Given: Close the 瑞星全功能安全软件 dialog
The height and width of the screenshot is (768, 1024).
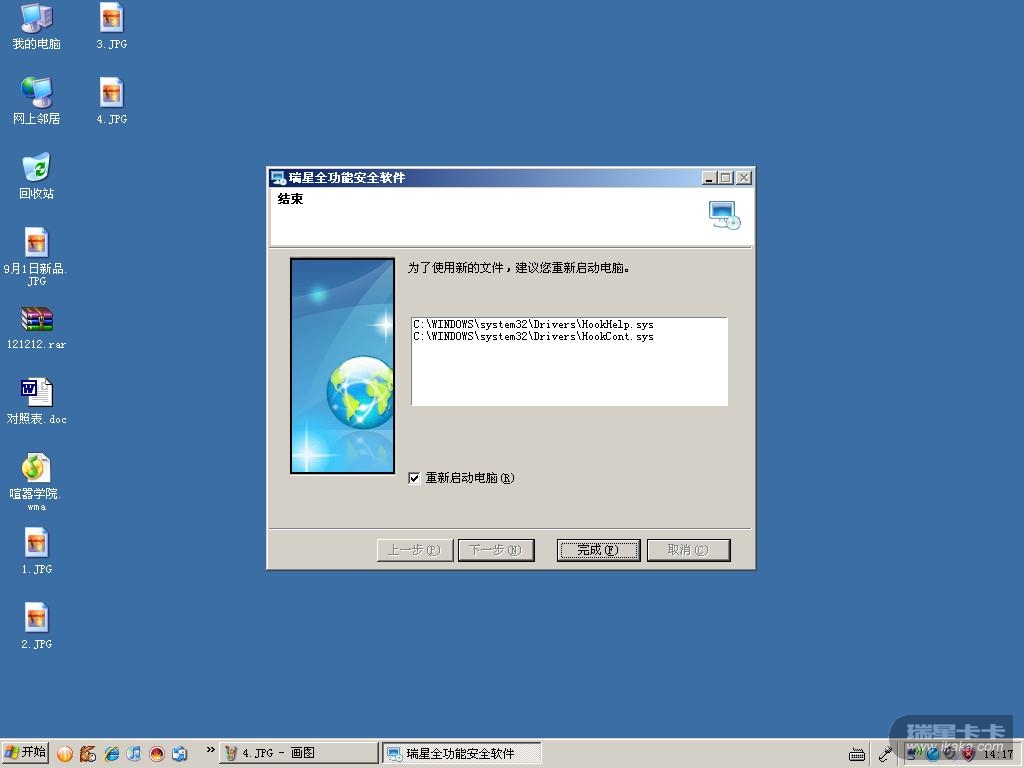Looking at the screenshot, I should coord(744,178).
